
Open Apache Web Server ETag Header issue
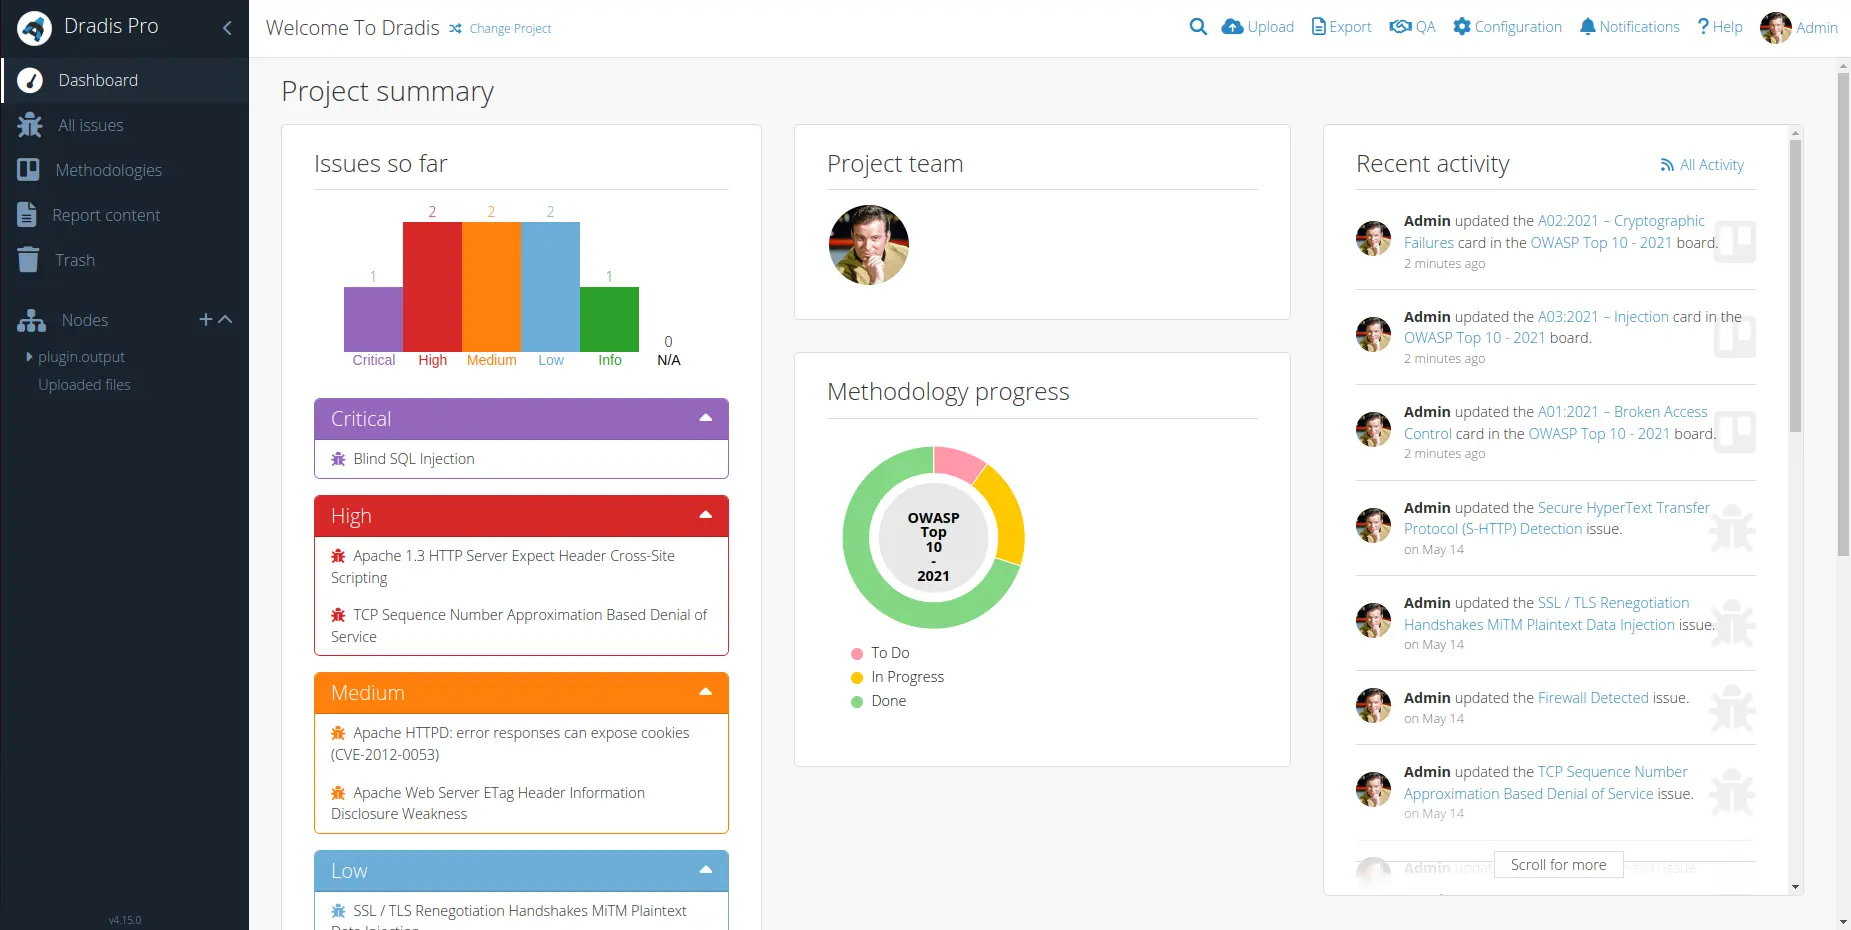coord(488,803)
